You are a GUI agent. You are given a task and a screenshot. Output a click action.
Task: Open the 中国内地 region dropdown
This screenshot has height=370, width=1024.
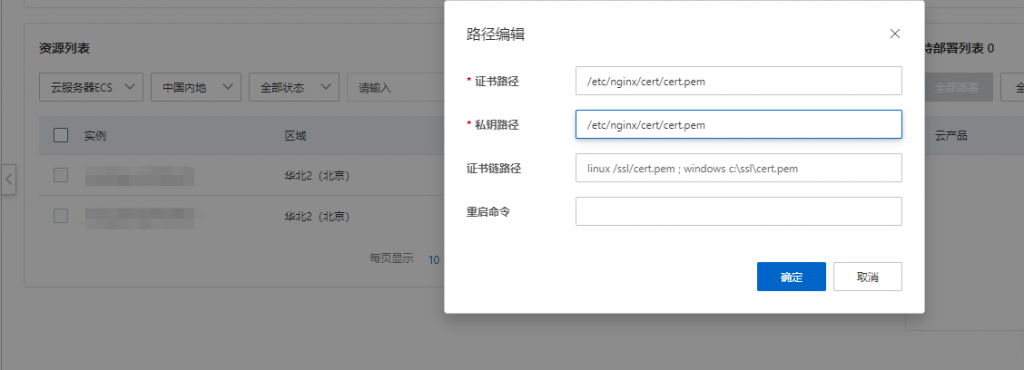(196, 87)
